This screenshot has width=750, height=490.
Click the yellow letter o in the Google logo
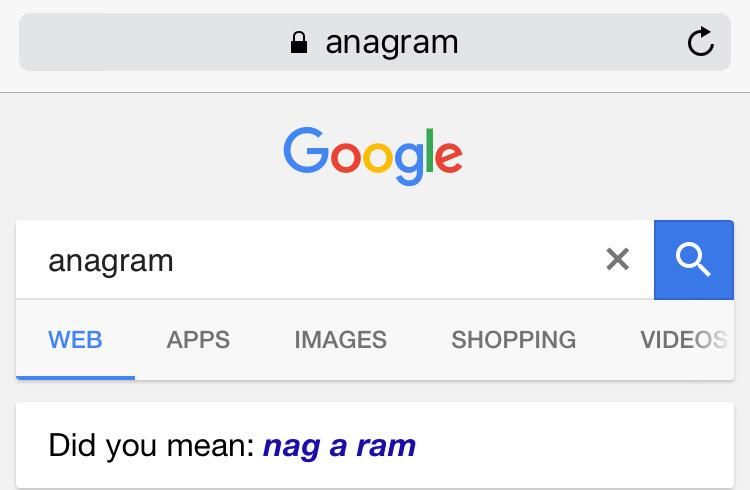pyautogui.click(x=376, y=157)
